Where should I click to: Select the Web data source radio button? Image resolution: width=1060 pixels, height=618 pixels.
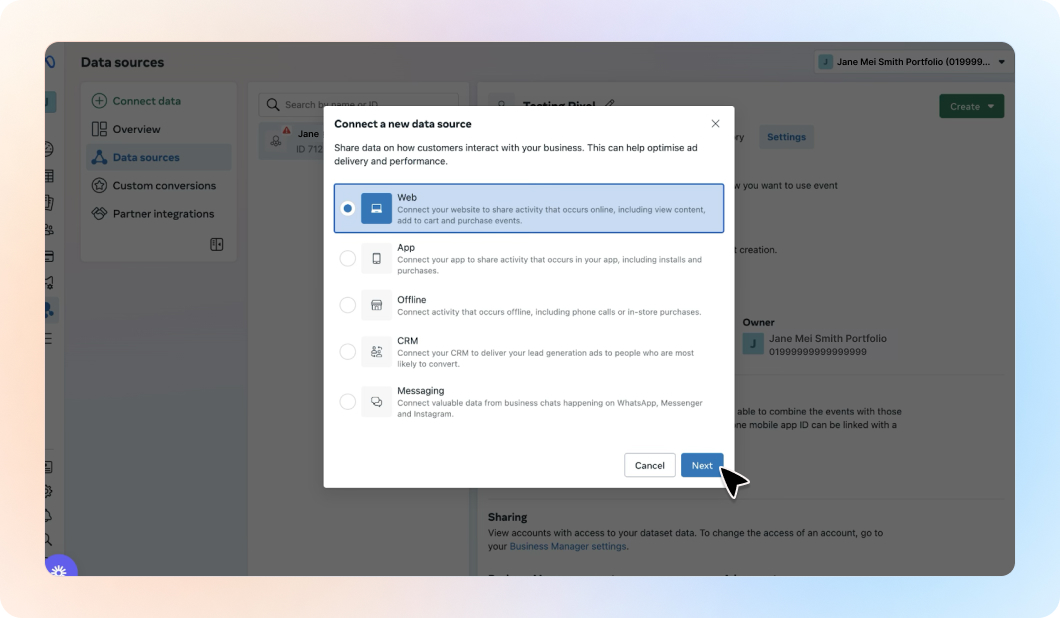[x=347, y=208]
